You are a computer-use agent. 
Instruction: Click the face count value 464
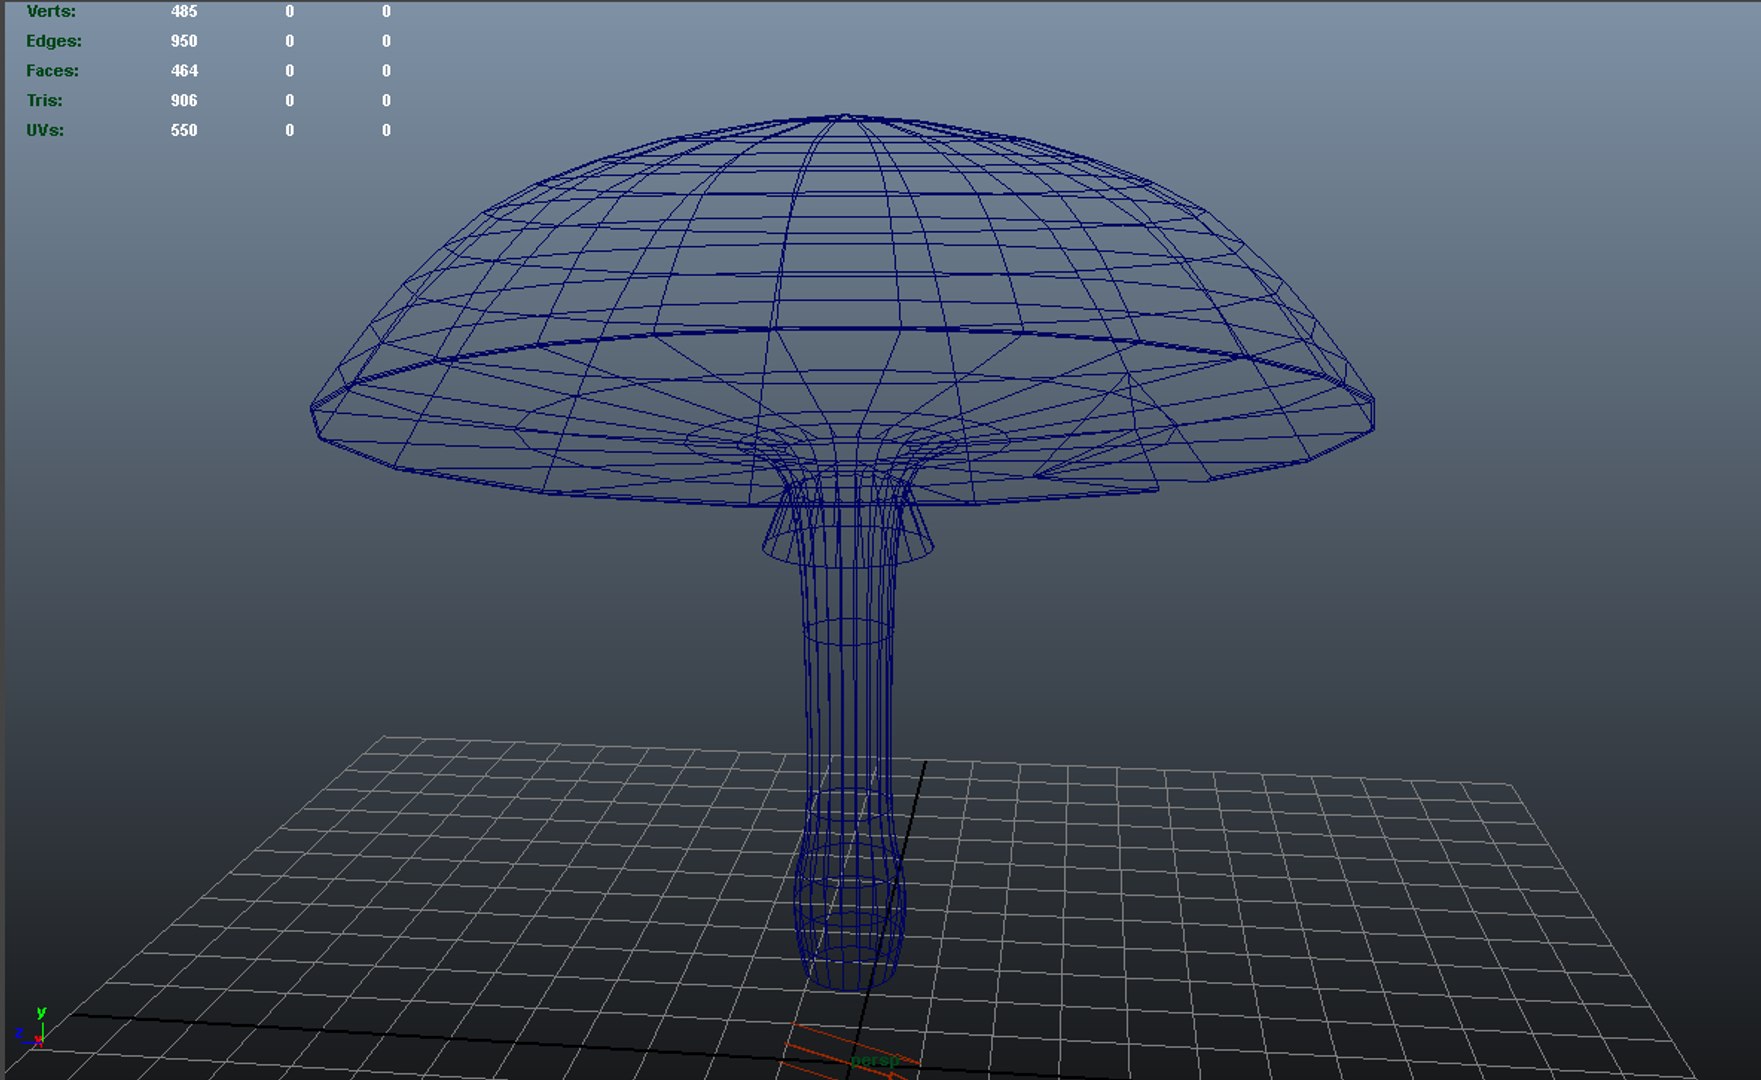click(x=184, y=71)
